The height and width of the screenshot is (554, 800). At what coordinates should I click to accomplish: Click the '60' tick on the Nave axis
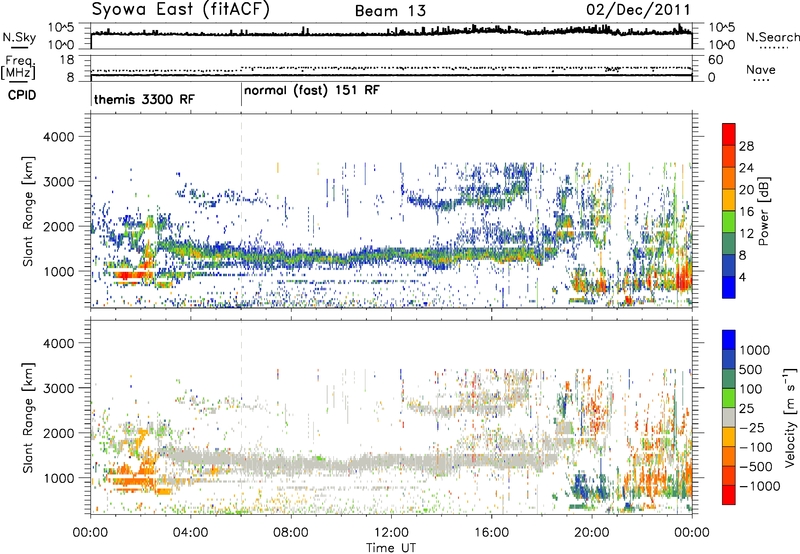point(715,60)
